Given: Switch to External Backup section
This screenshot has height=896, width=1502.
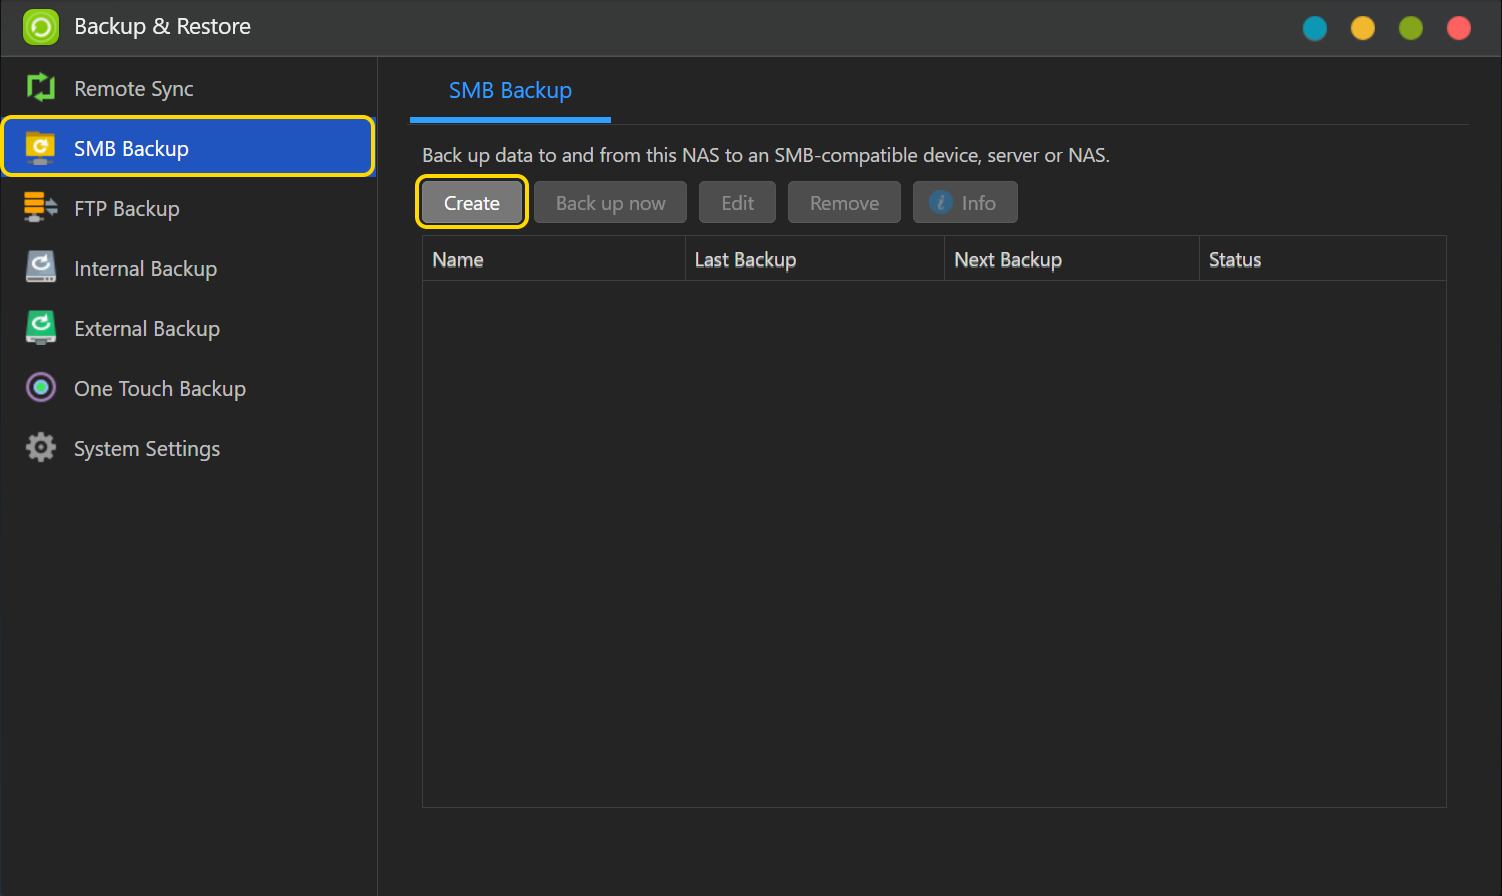Looking at the screenshot, I should pos(188,328).
